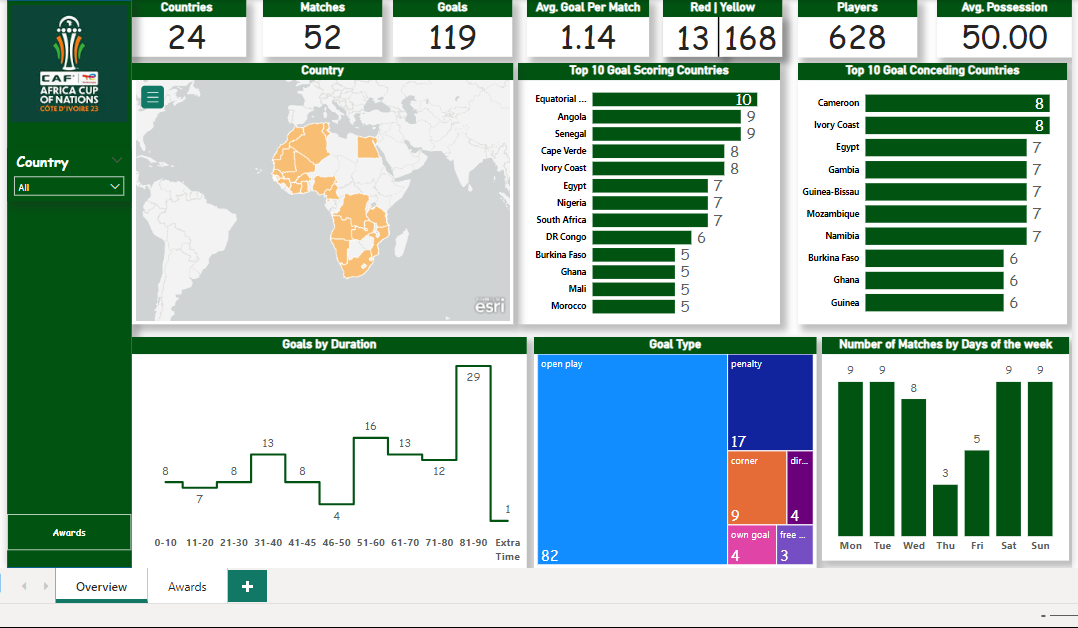1078x628 pixels.
Task: Select the penalty tile in Goal Type
Action: pos(769,402)
